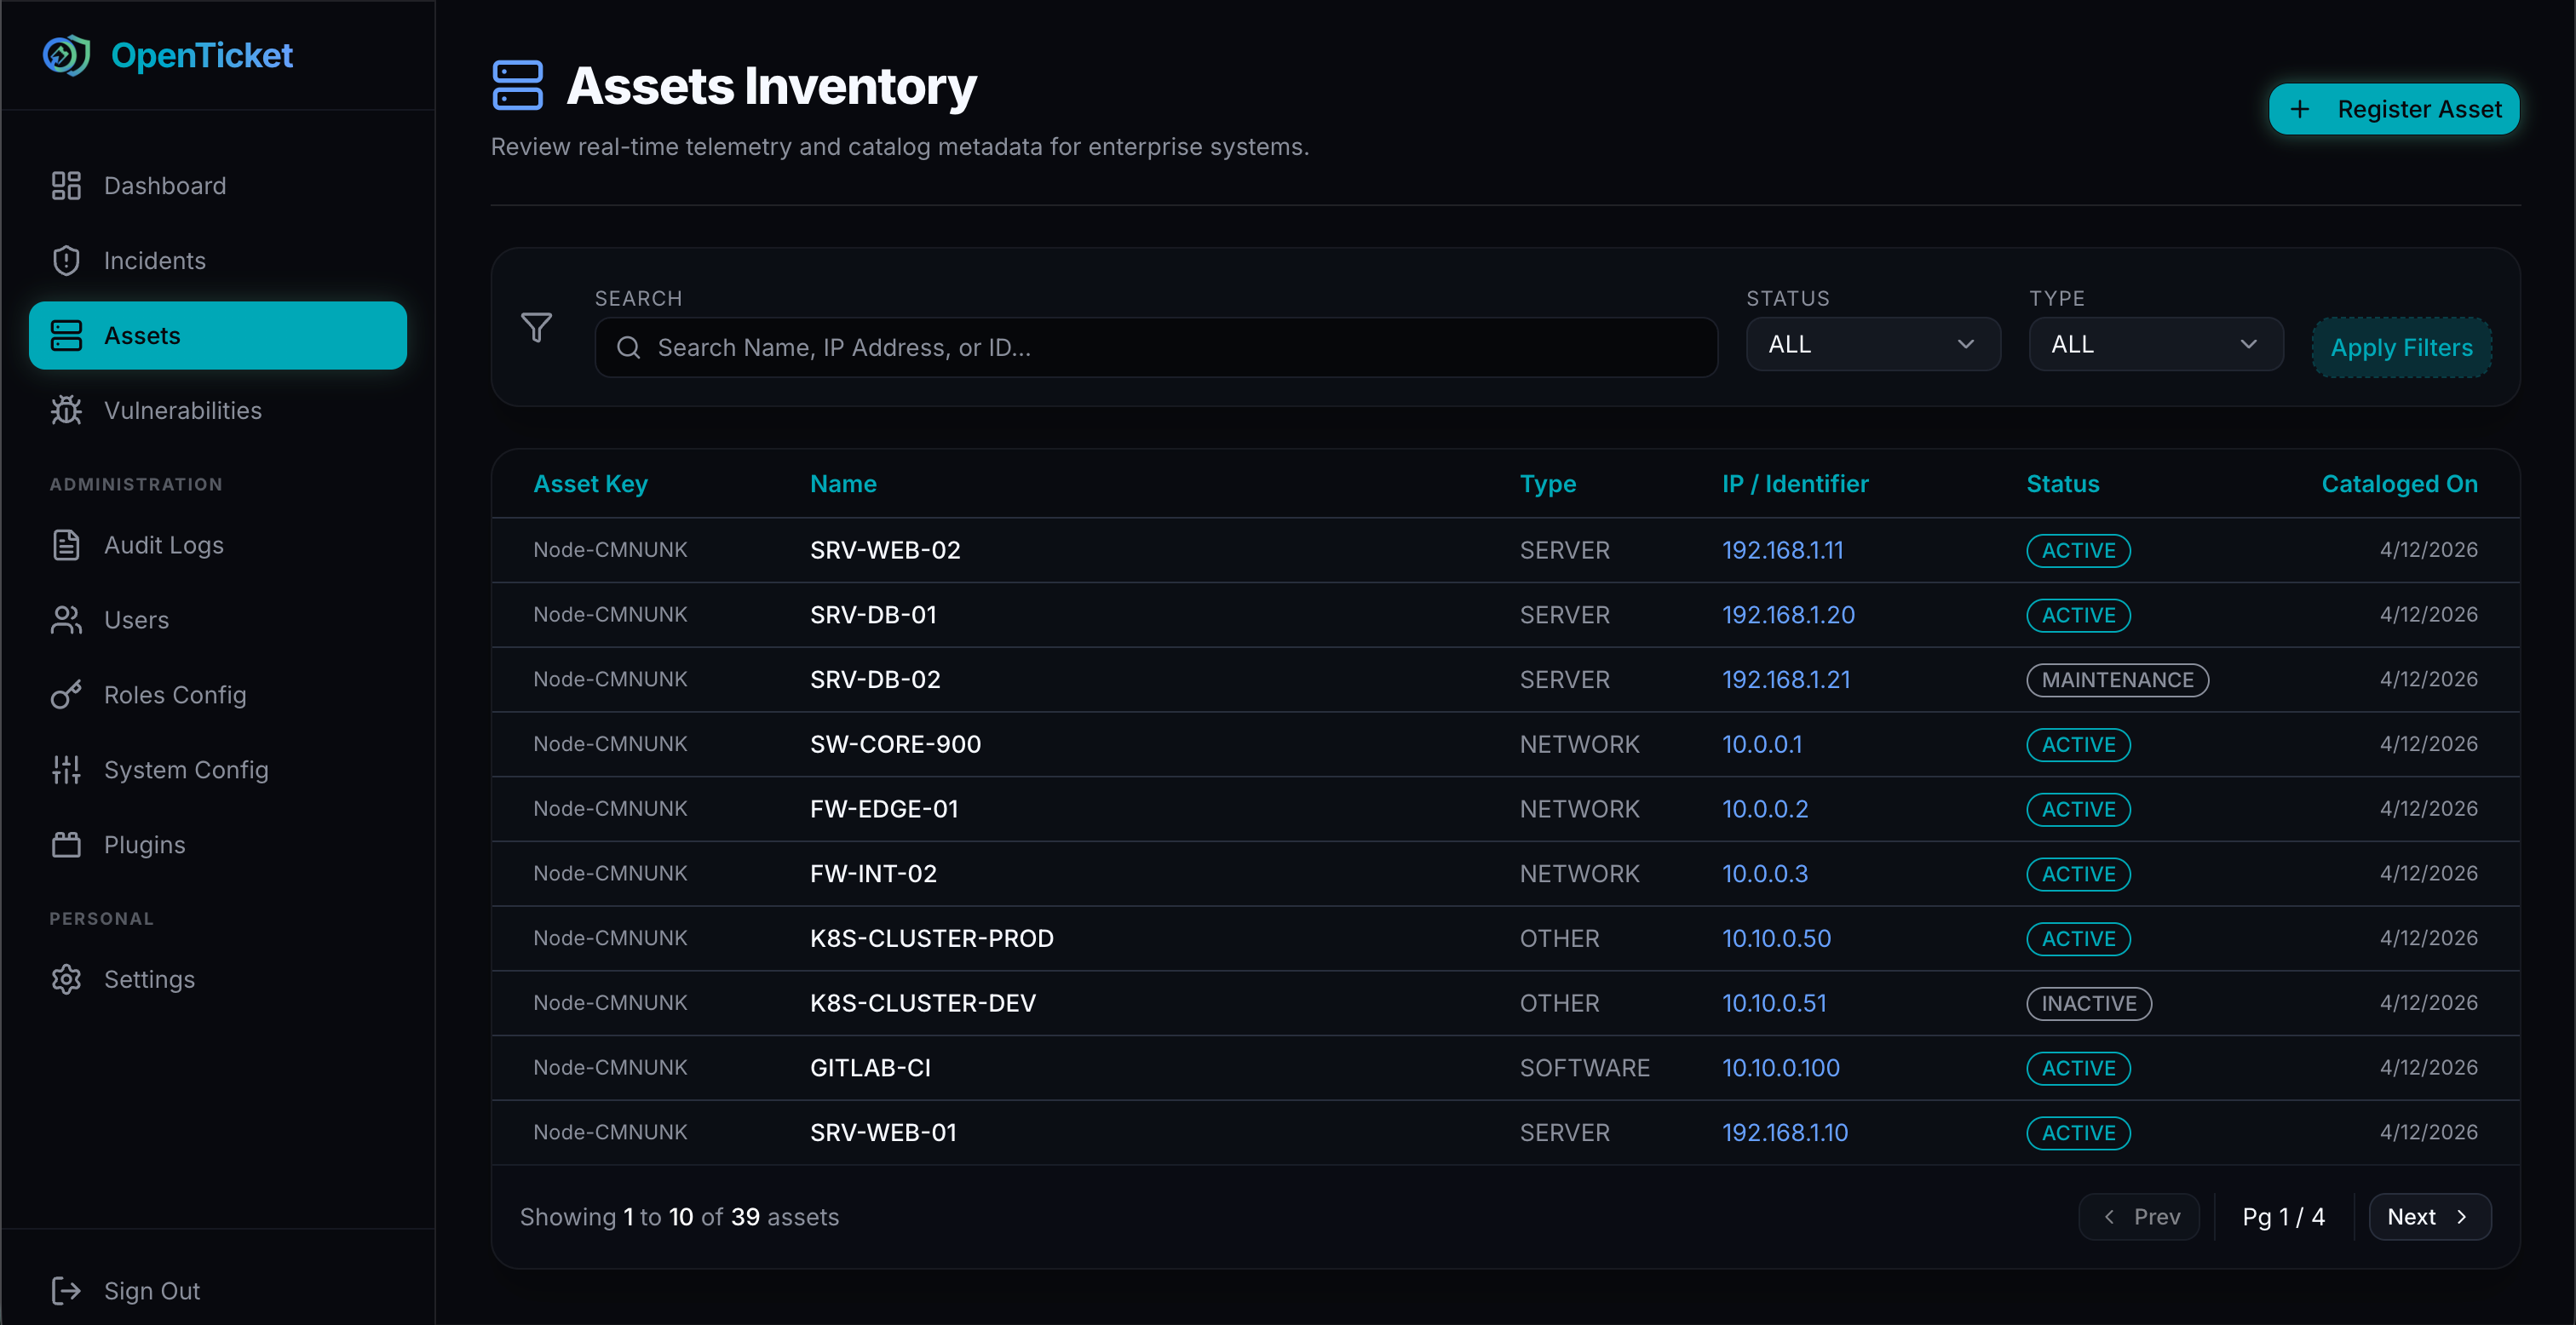
Task: Open the Dashboard section icon
Action: coord(65,185)
